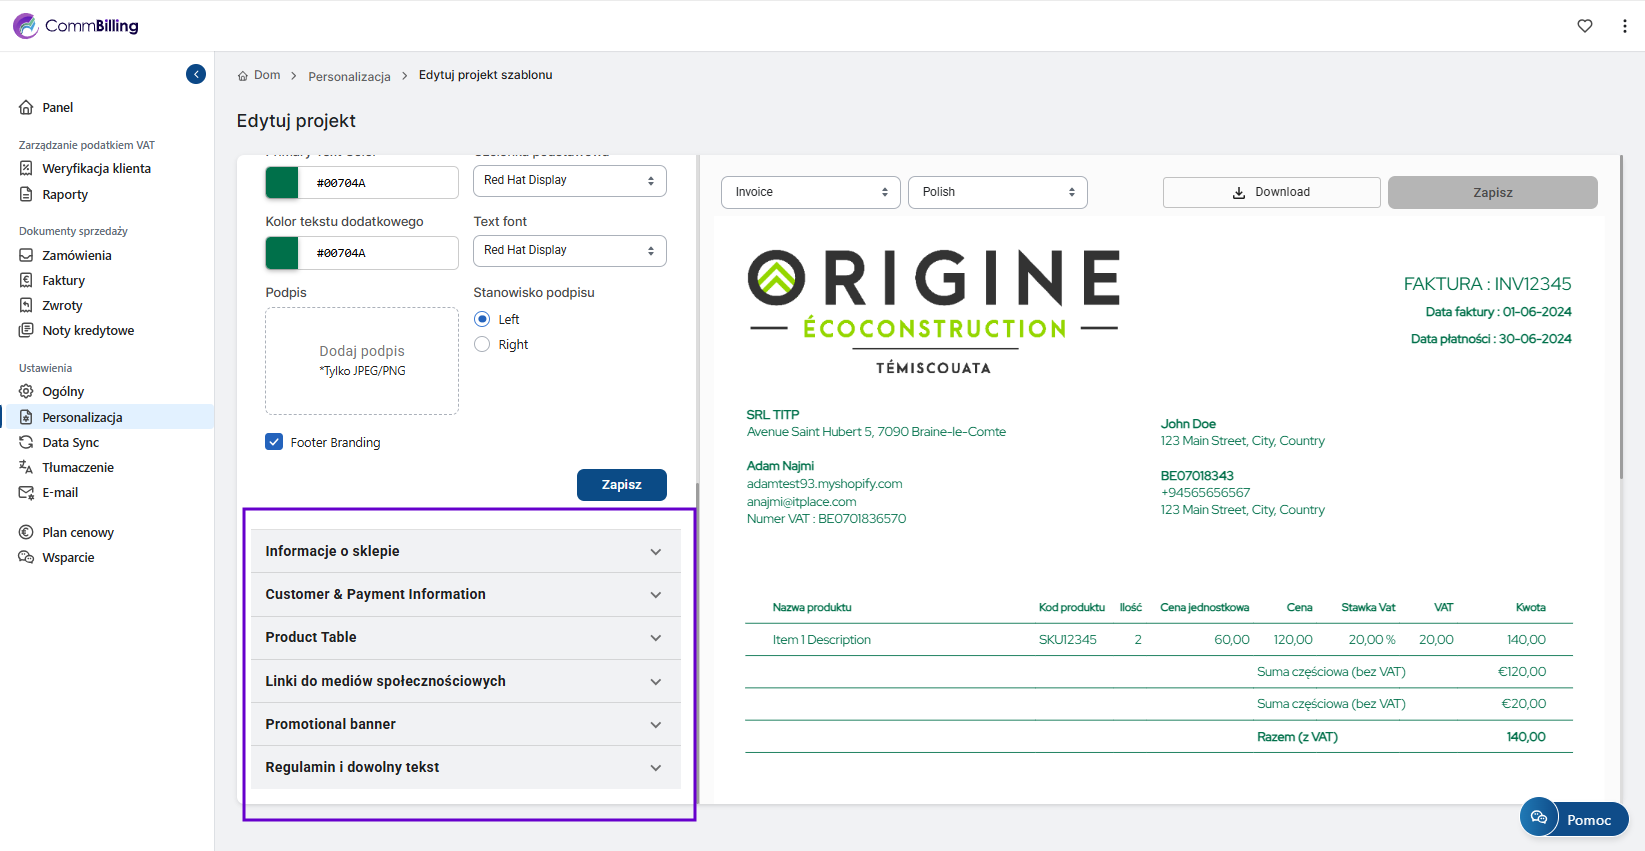Click the Download button
The height and width of the screenshot is (851, 1645).
1271,192
